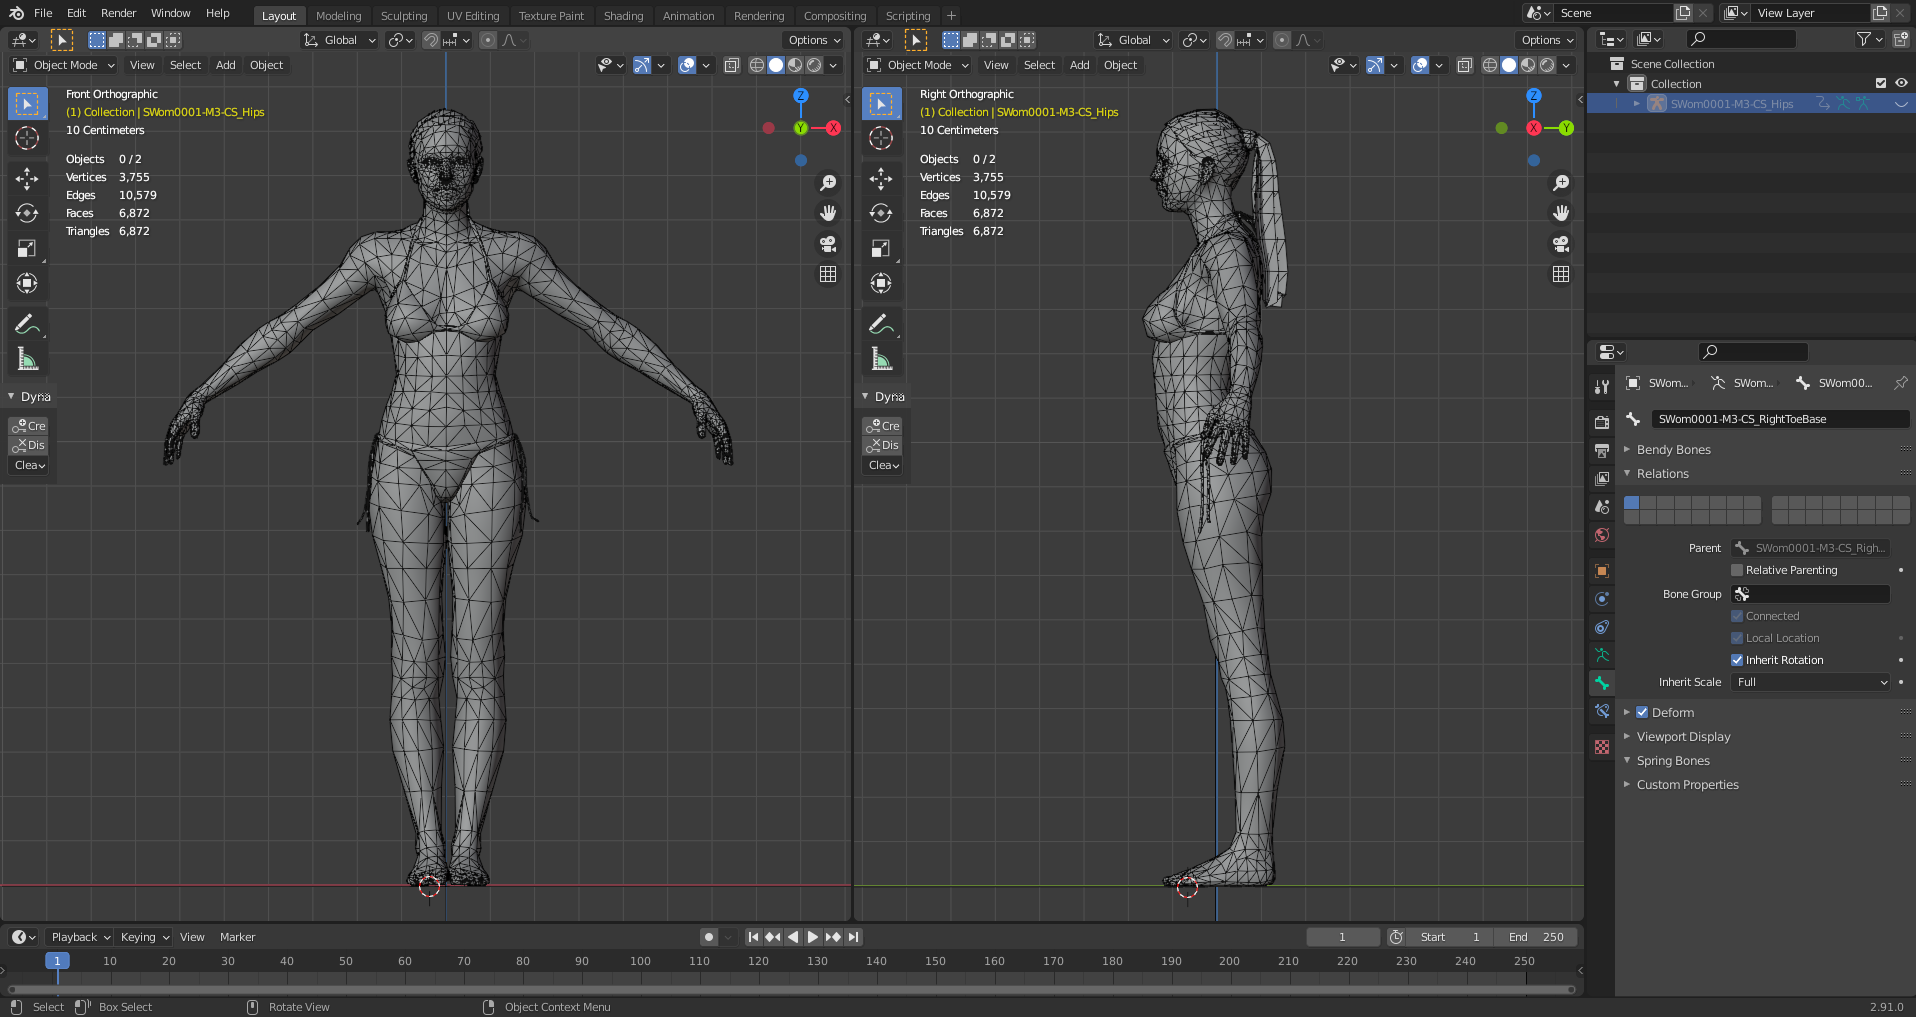Select the Scale tool in right viewport
The height and width of the screenshot is (1017, 1916).
[x=881, y=249]
